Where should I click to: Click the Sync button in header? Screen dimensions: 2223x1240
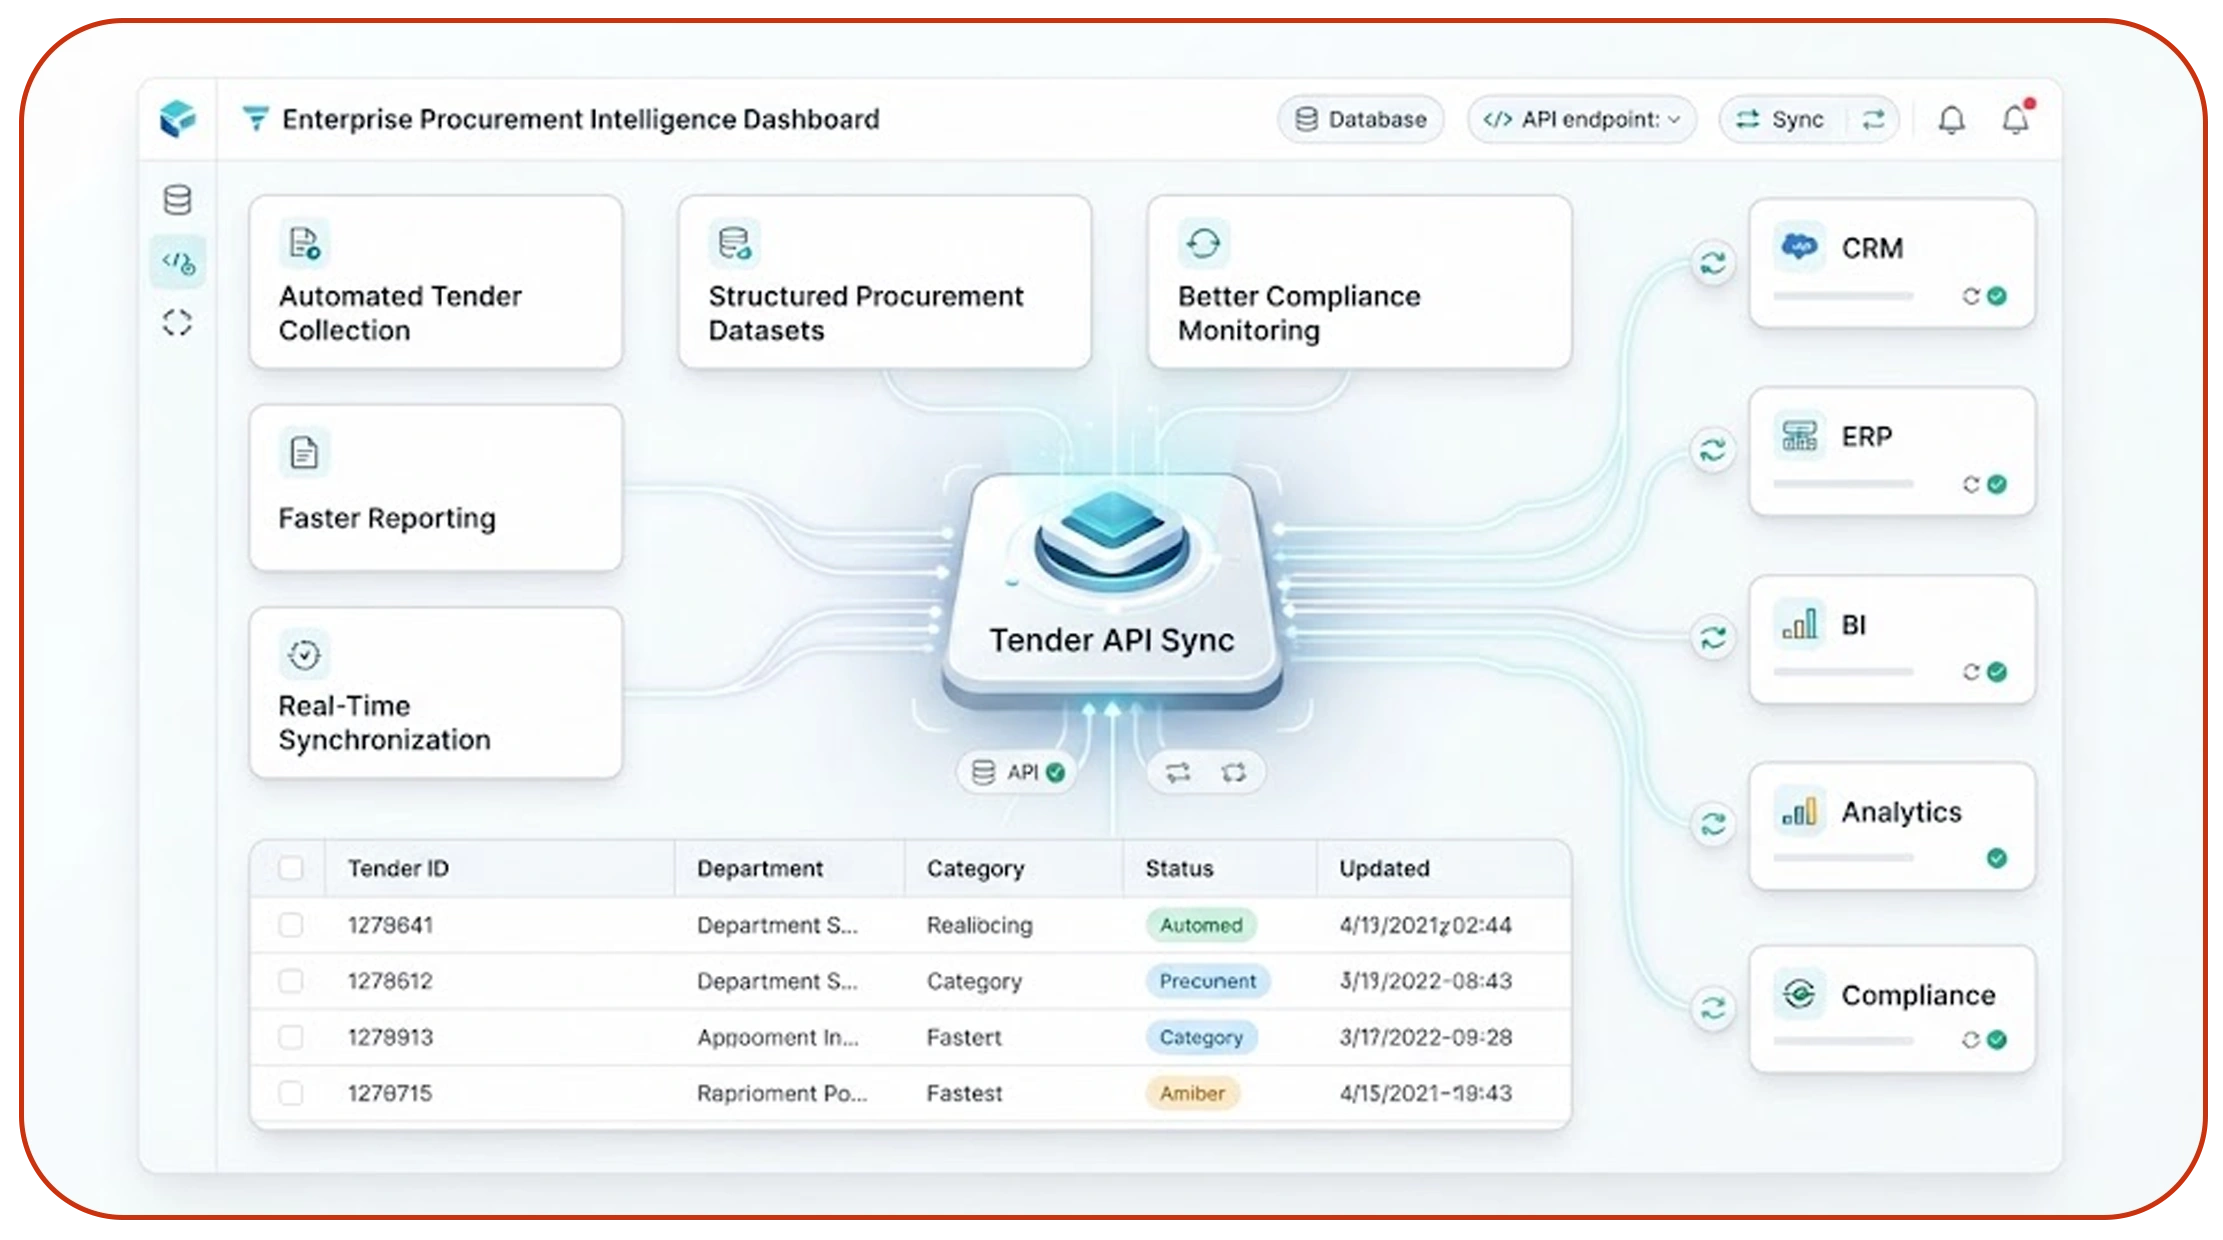click(x=1784, y=120)
